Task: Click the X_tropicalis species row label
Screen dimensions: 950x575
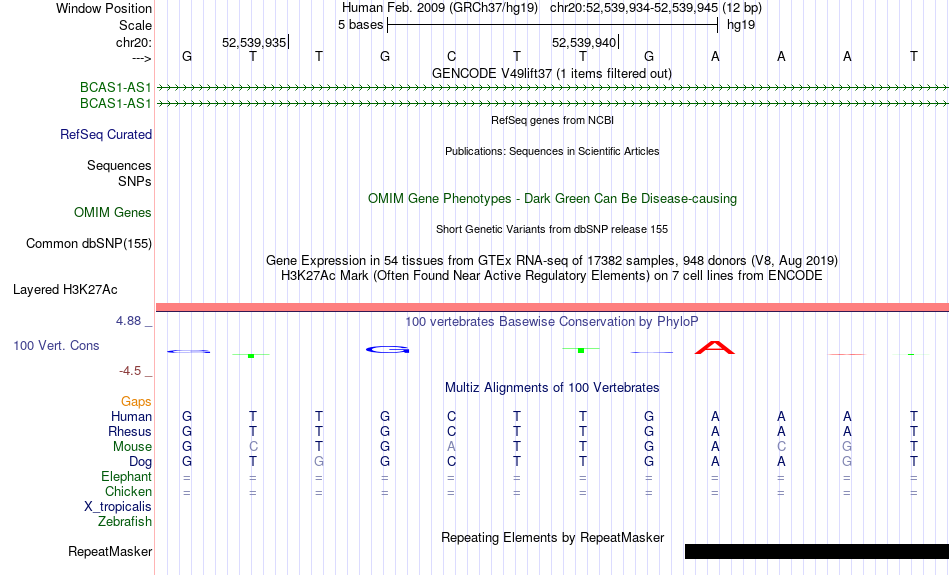Action: coord(118,507)
